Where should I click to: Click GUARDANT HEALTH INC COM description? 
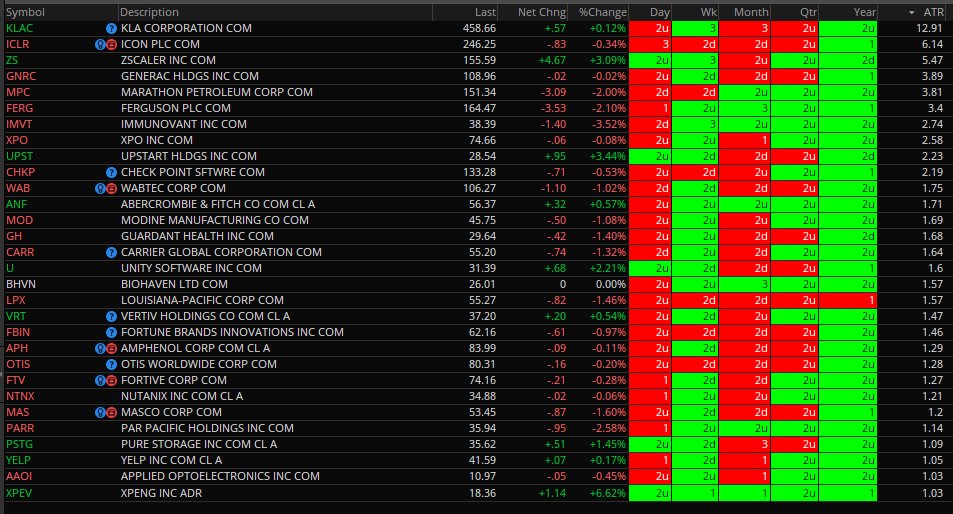click(x=197, y=236)
